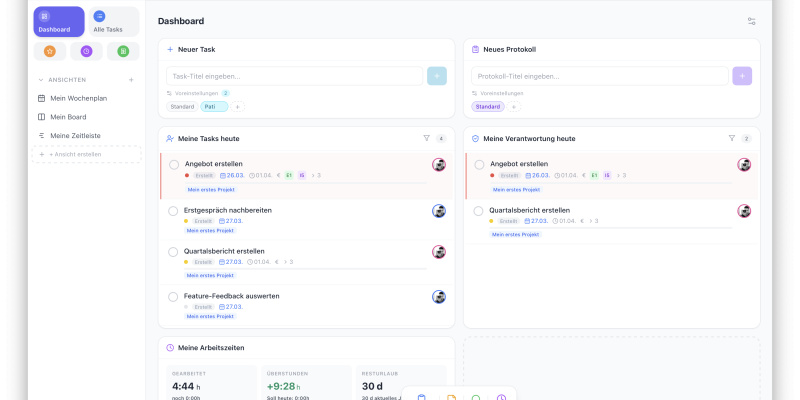The height and width of the screenshot is (400, 800).
Task: Open the Erstellt status of Angebot erstellen in Meine Tasks
Action: (x=205, y=176)
